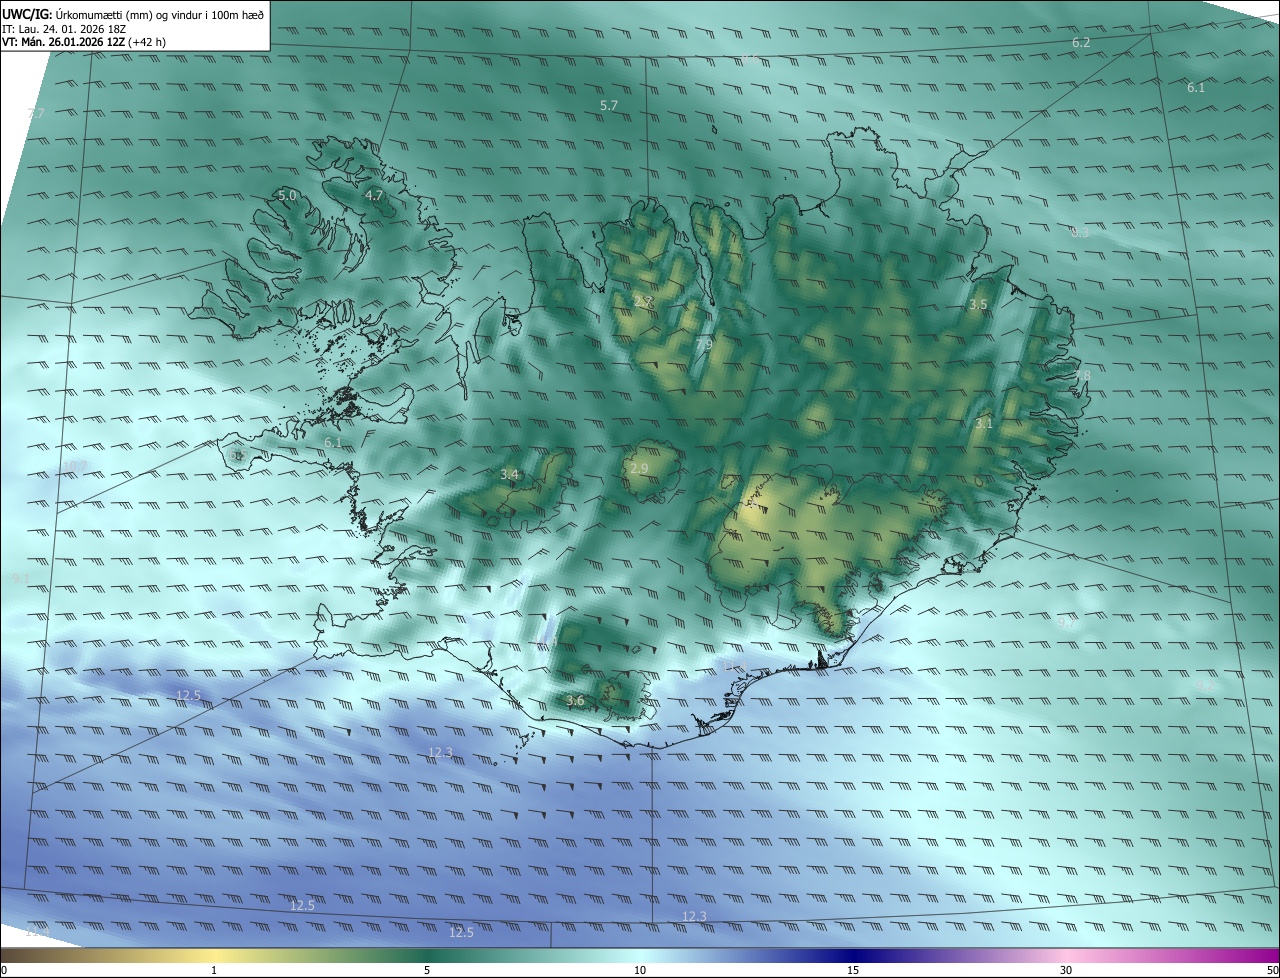Viewport: 1280px width, 978px height.
Task: Click the 5.0 value in the Westfjords
Action: (287, 195)
